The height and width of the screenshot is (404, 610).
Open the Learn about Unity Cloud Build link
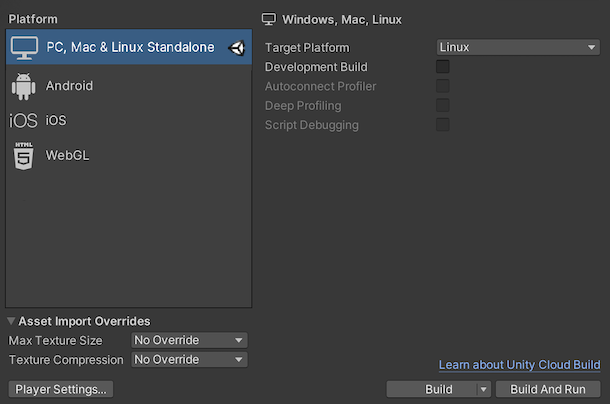[519, 365]
